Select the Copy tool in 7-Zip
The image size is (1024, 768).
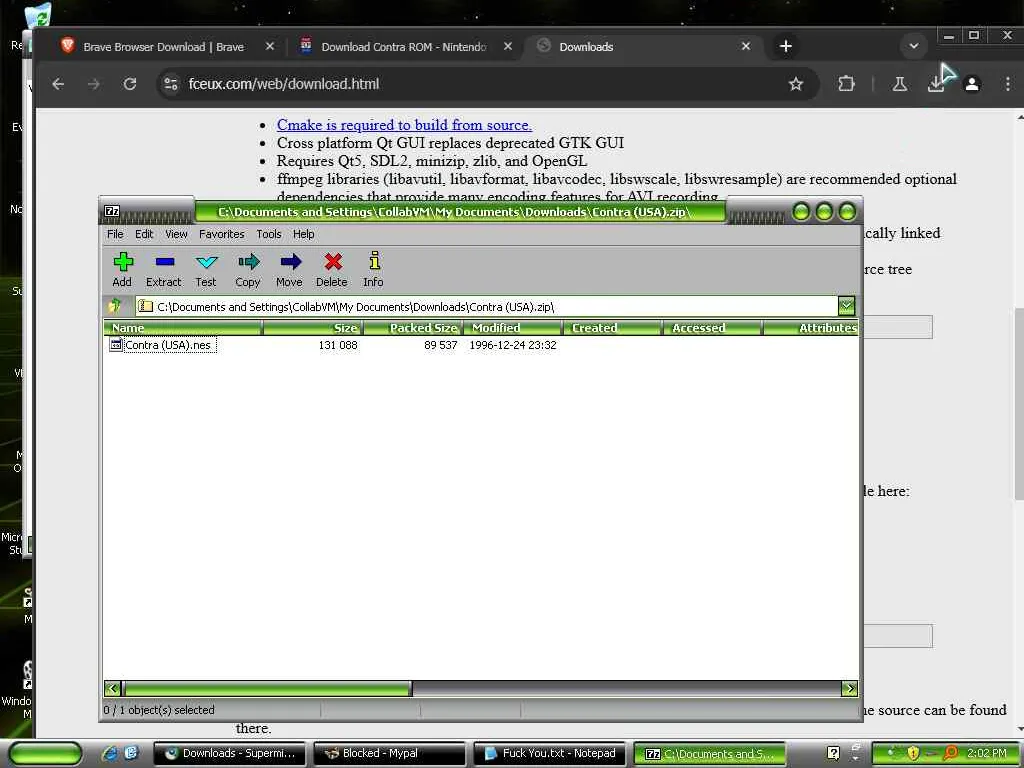(x=248, y=270)
